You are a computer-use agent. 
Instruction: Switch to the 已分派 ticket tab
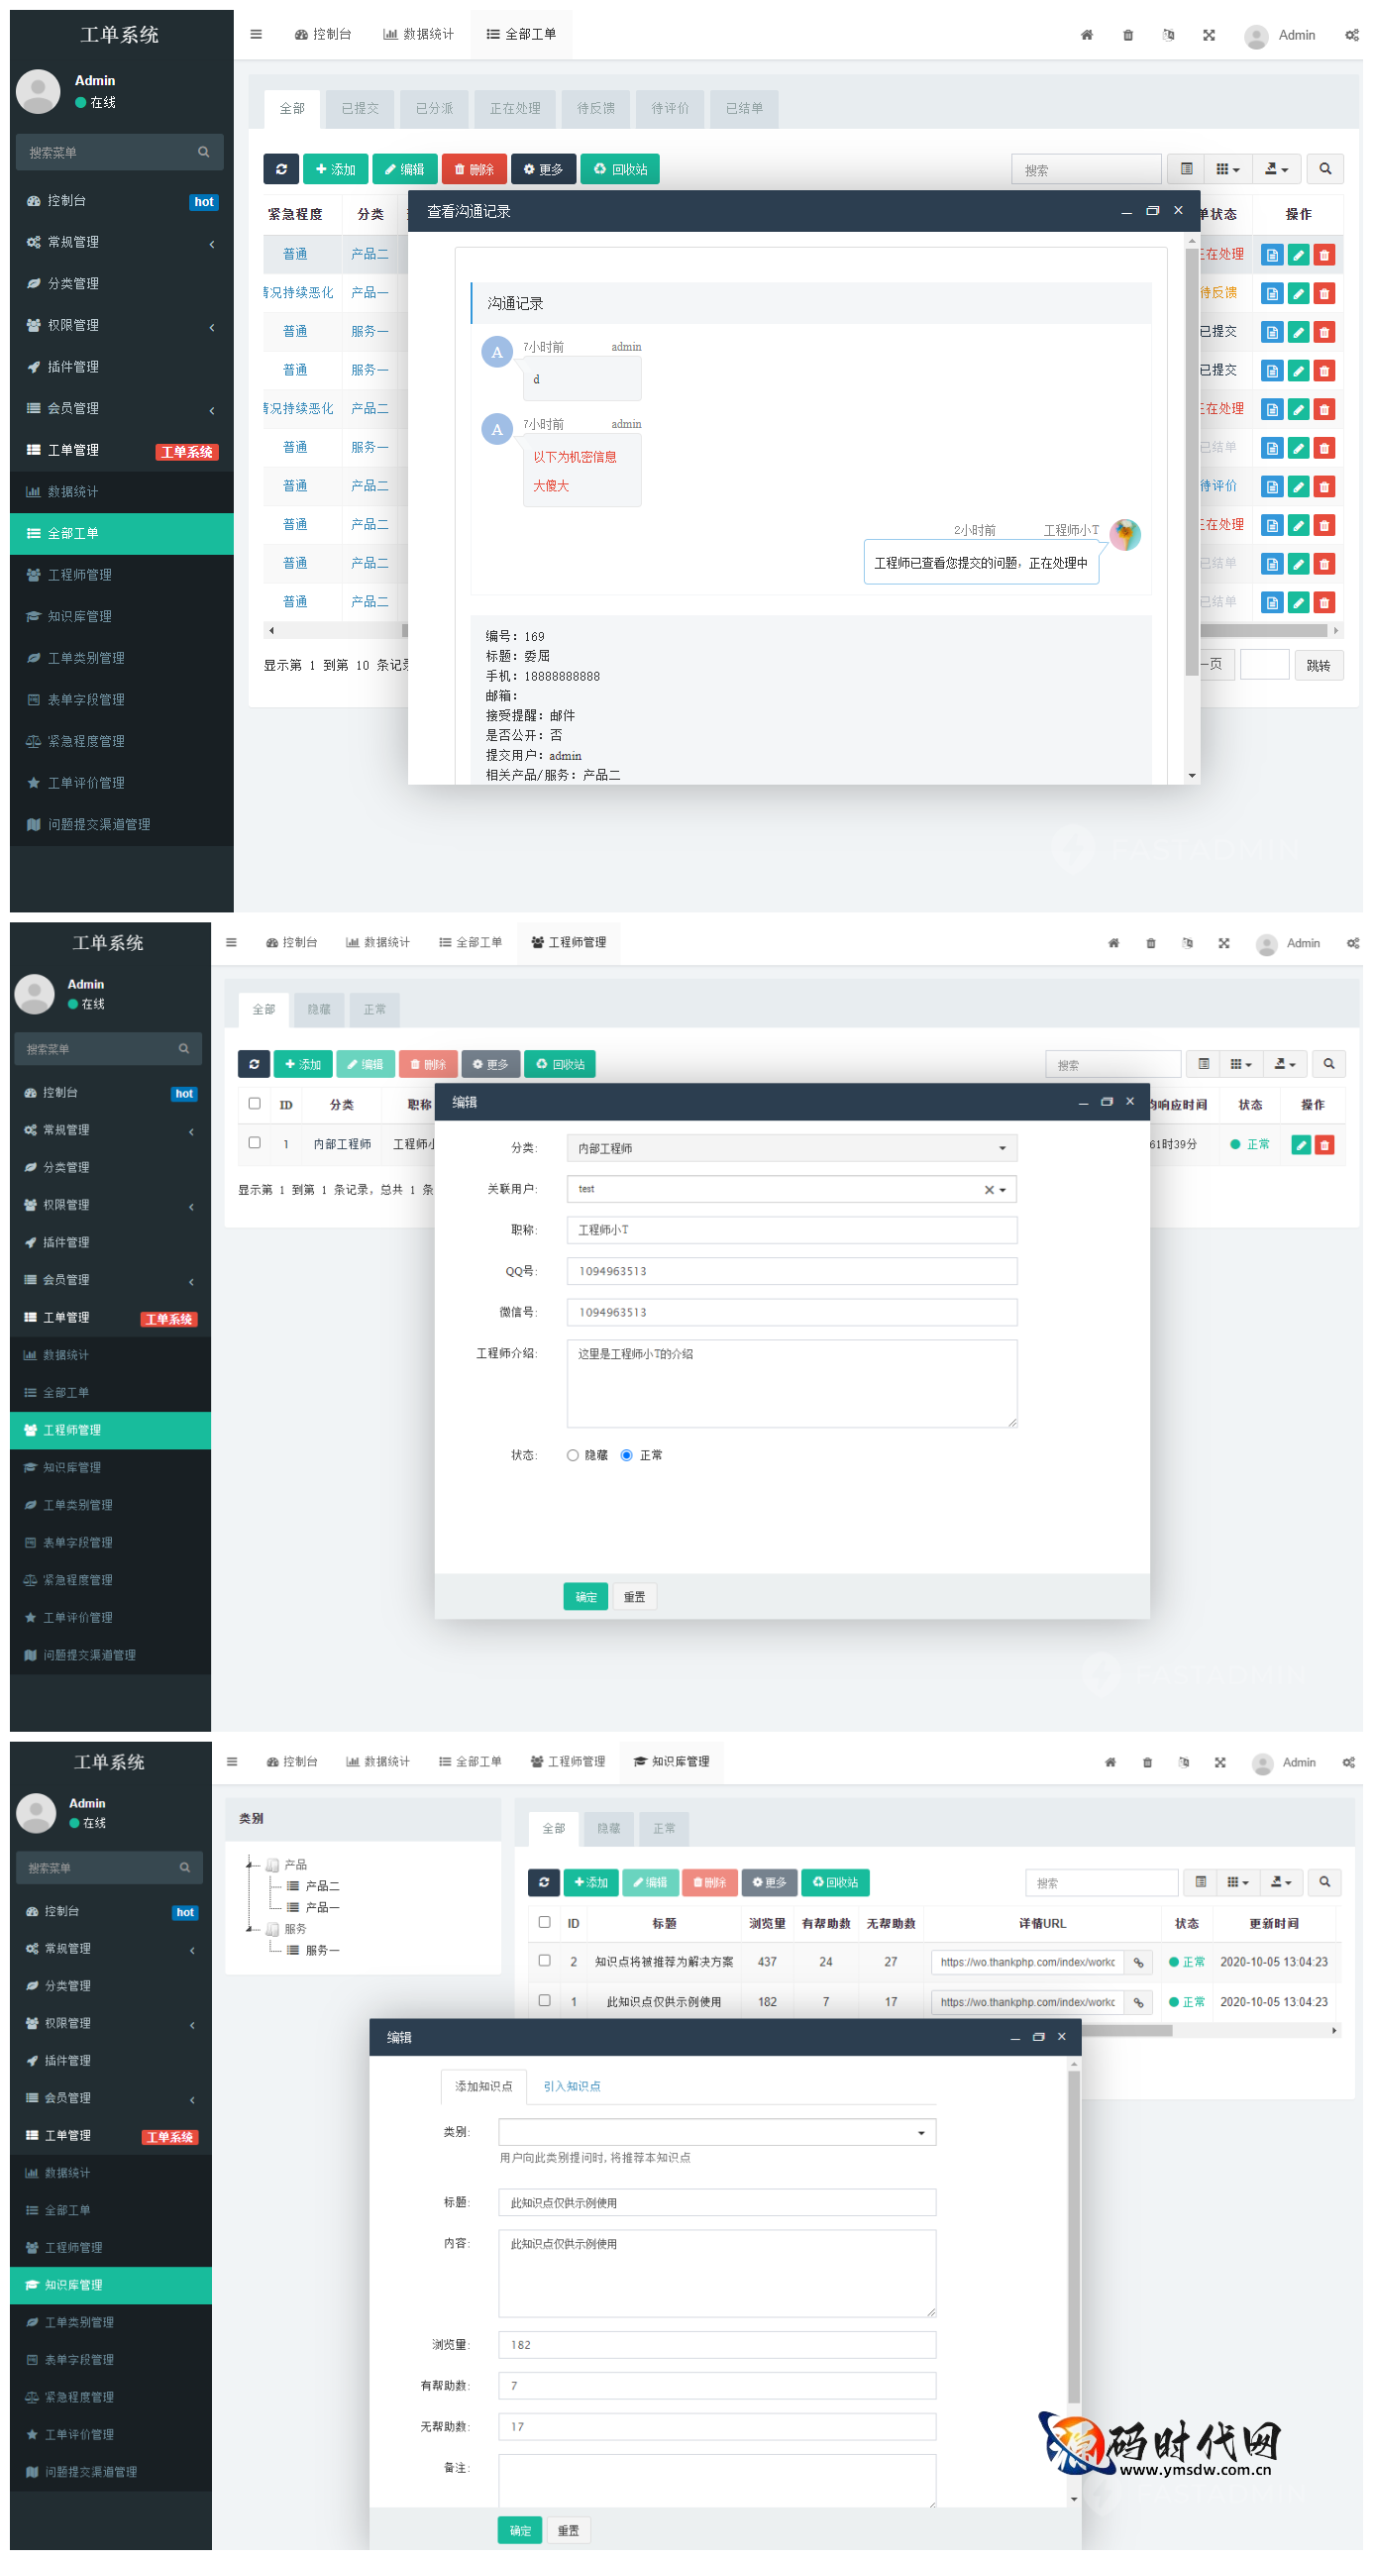[x=434, y=109]
